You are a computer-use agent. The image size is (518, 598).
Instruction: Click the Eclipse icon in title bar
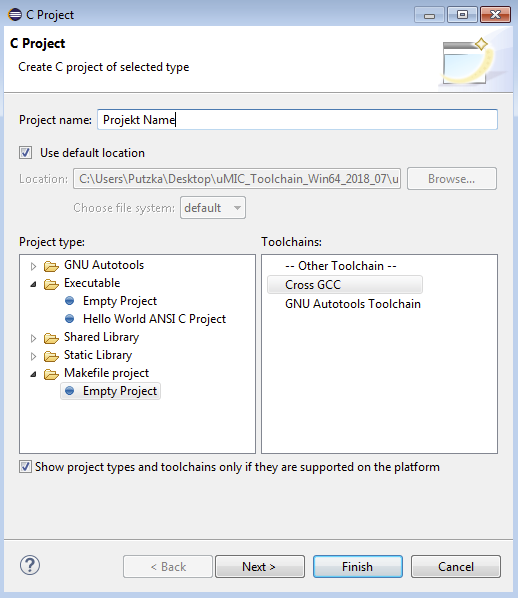[15, 14]
